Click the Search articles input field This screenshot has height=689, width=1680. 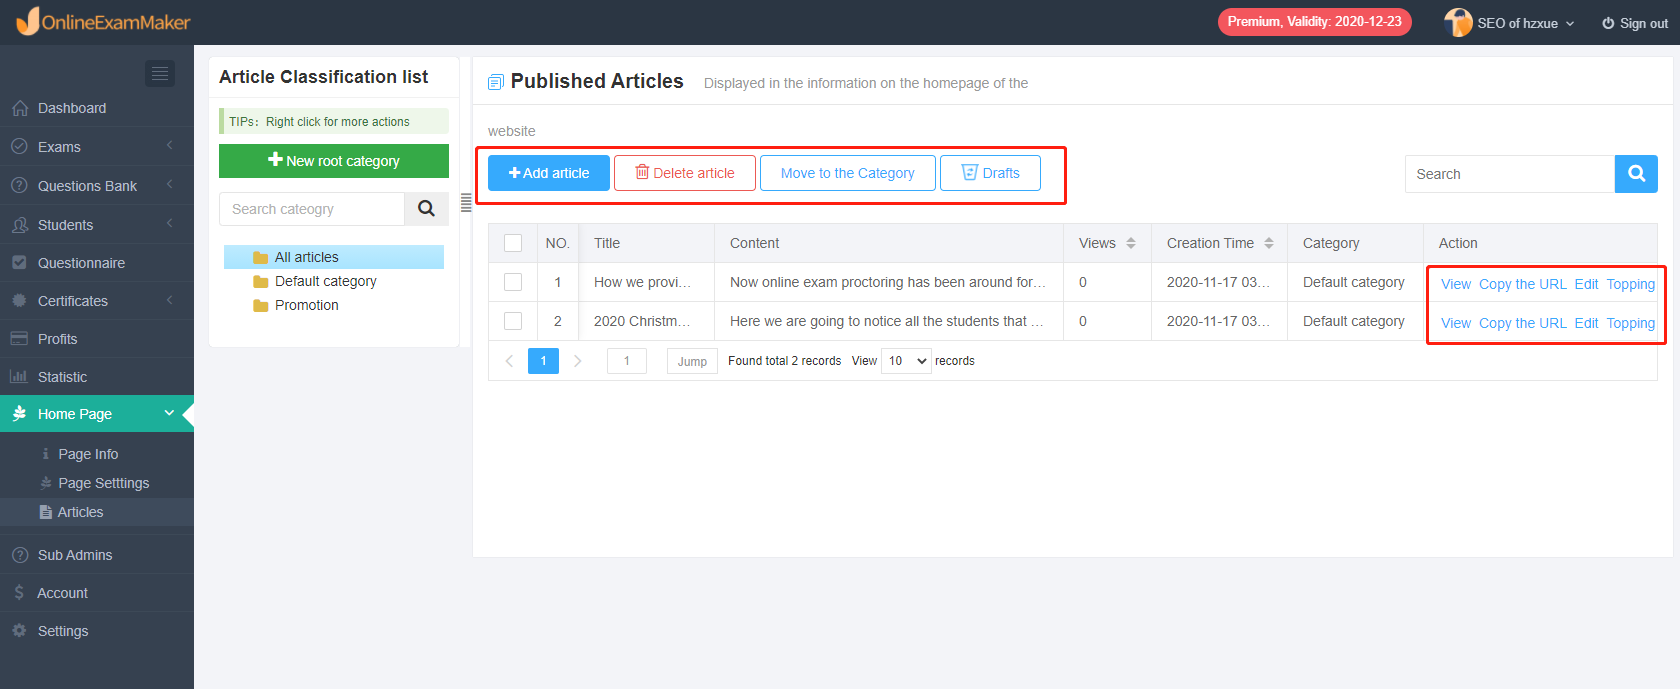(x=1510, y=174)
